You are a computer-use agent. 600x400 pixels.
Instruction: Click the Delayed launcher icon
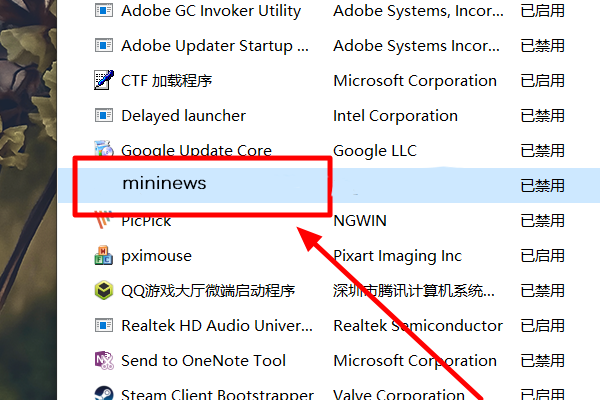tap(104, 116)
